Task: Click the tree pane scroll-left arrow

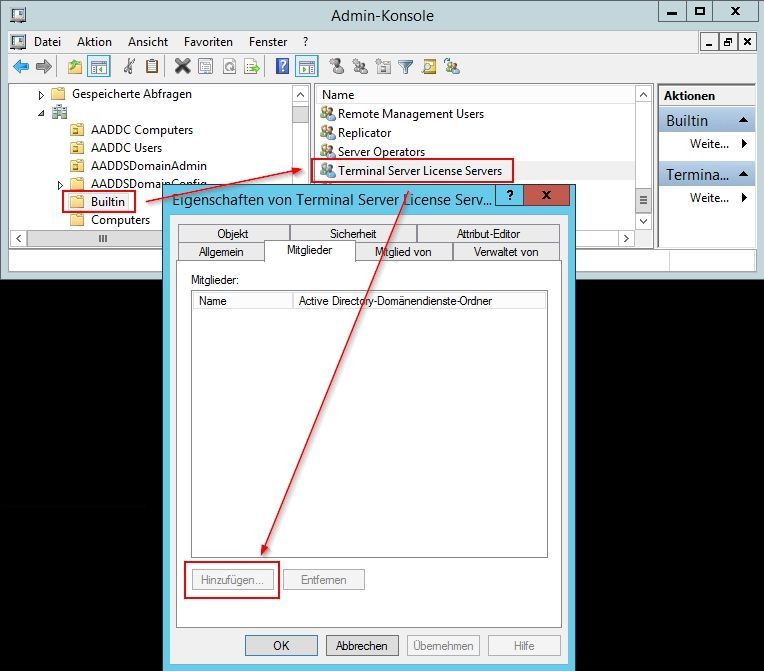Action: pyautogui.click(x=19, y=239)
